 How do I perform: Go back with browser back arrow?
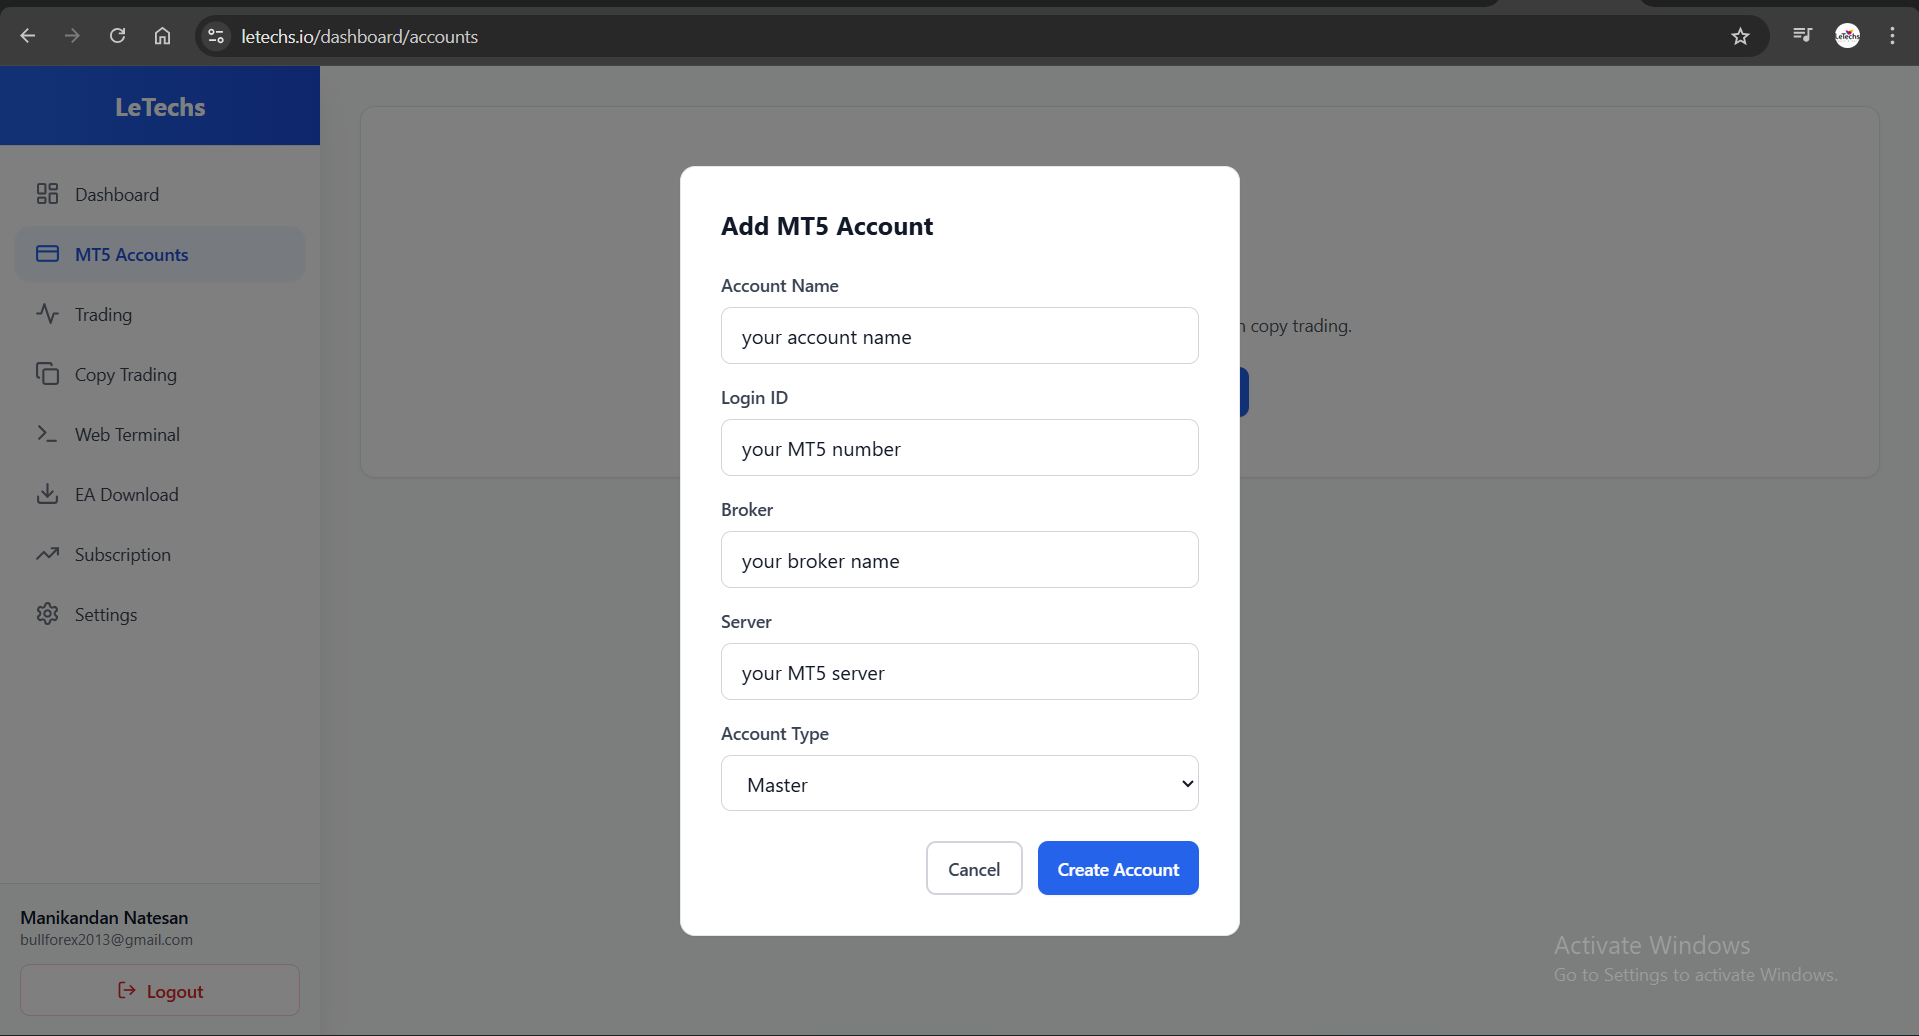point(28,36)
